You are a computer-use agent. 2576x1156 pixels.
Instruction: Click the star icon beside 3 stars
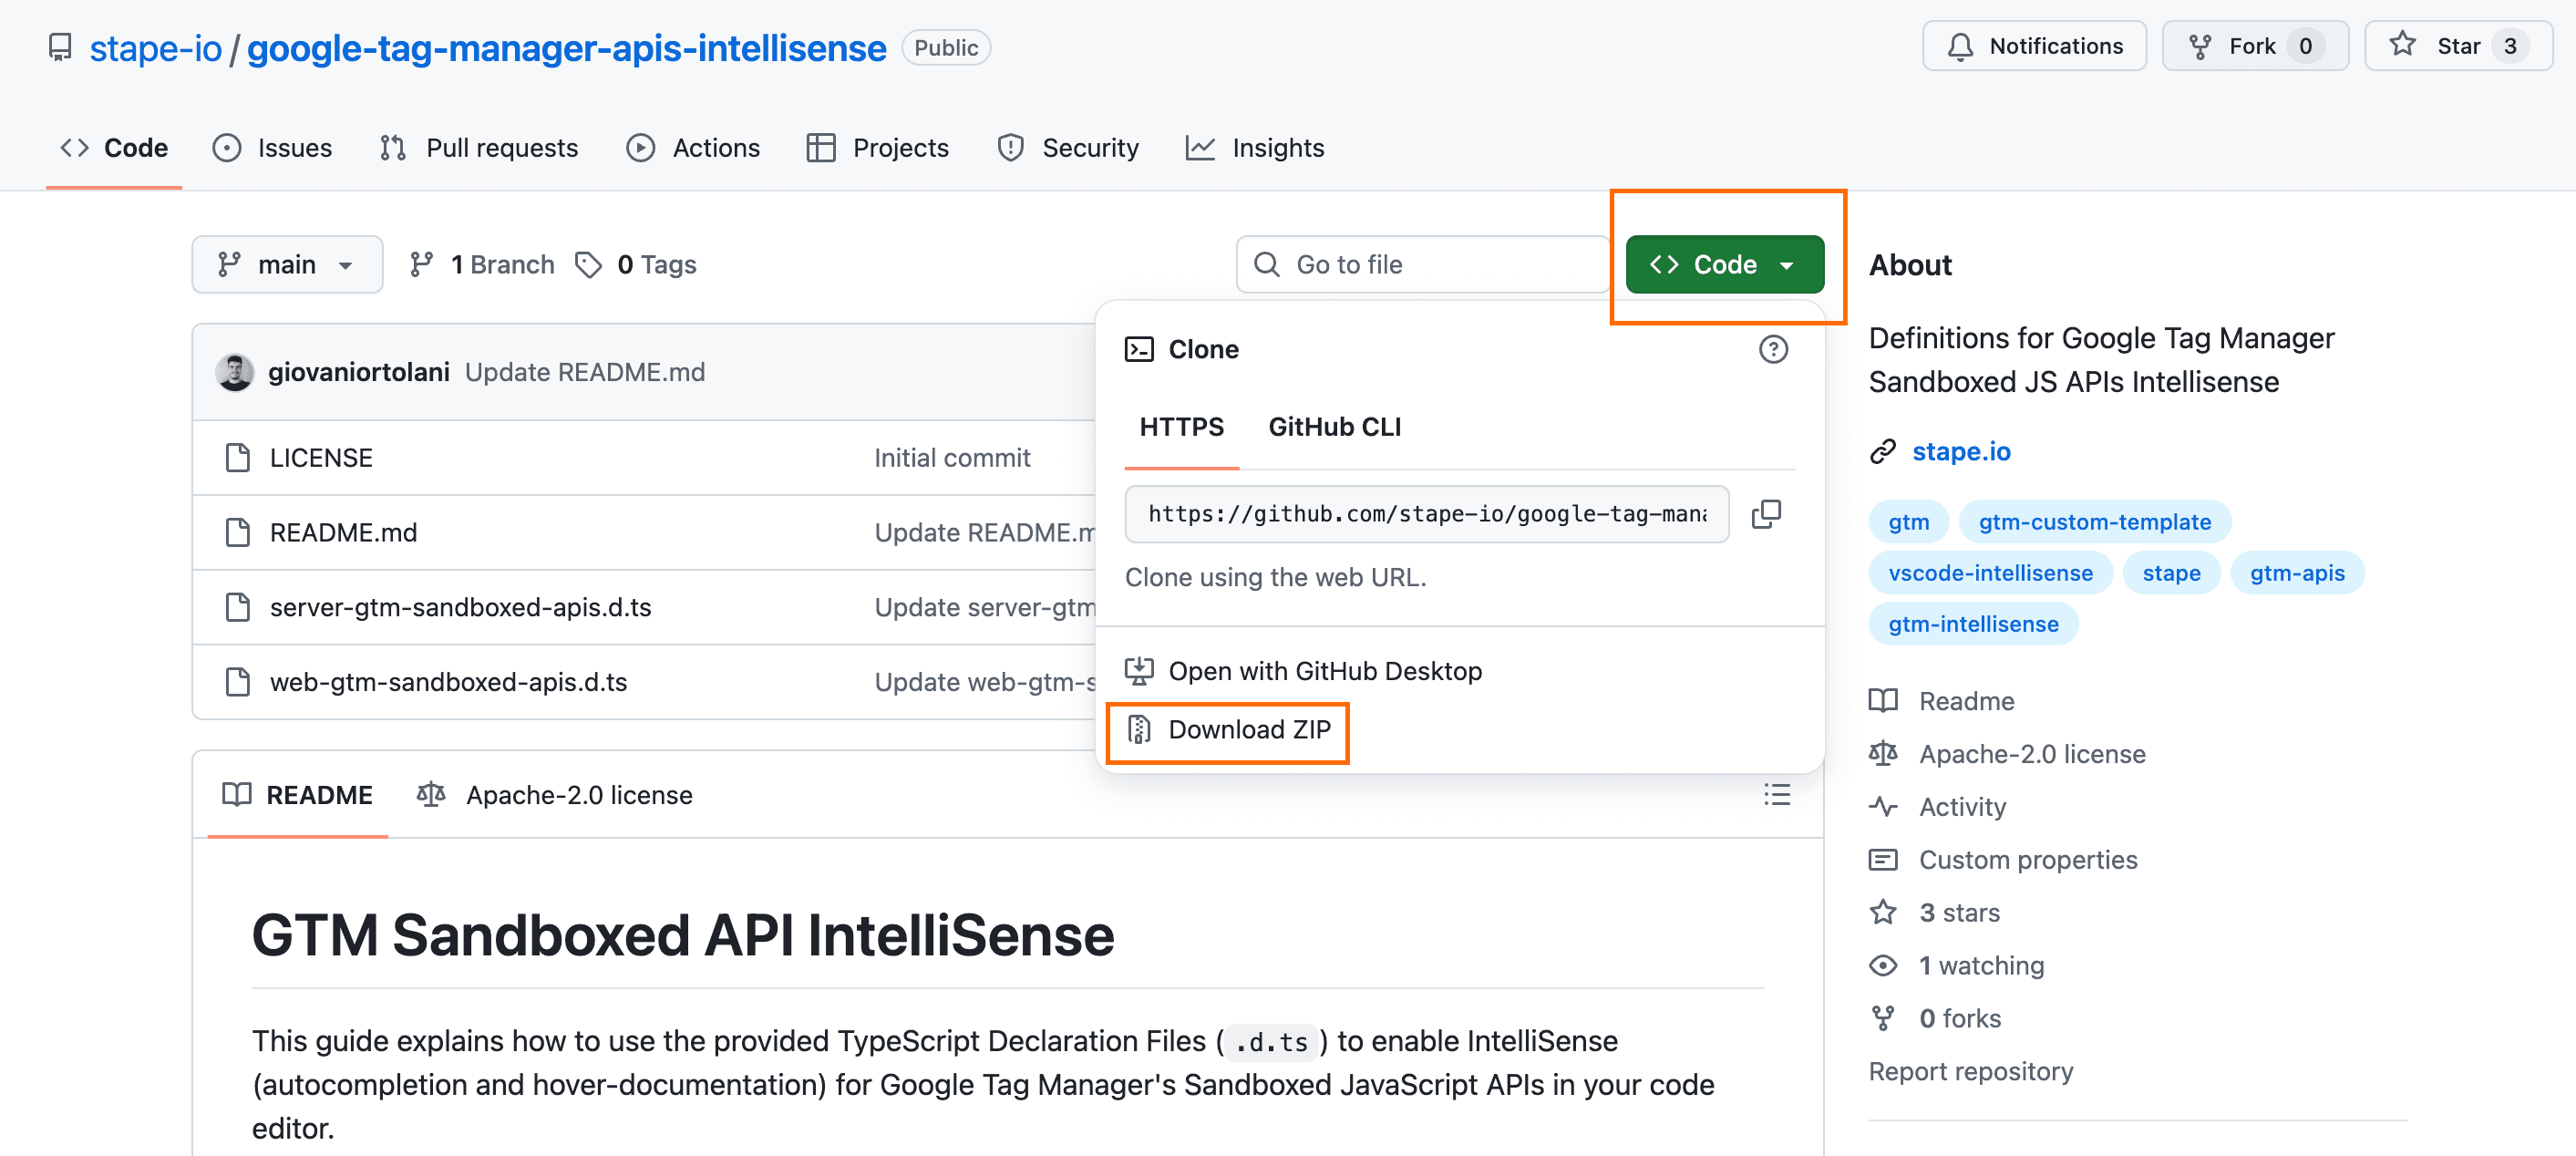tap(1883, 913)
